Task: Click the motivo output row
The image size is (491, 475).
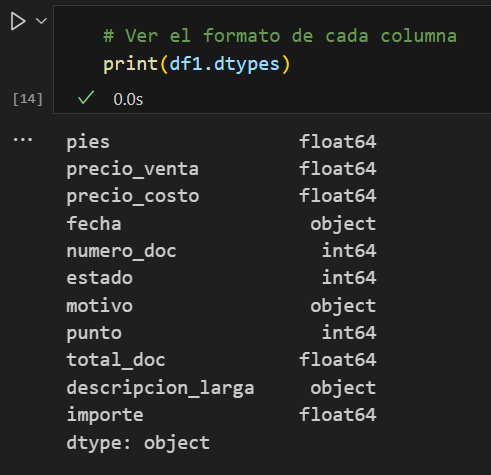Action: pyautogui.click(x=221, y=306)
